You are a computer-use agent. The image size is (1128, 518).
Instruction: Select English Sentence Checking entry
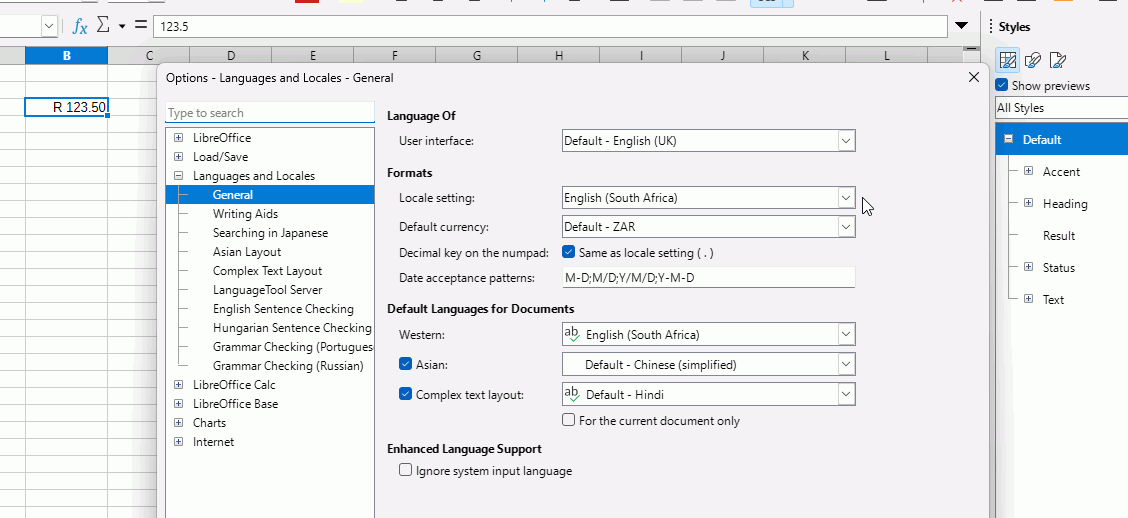(283, 309)
